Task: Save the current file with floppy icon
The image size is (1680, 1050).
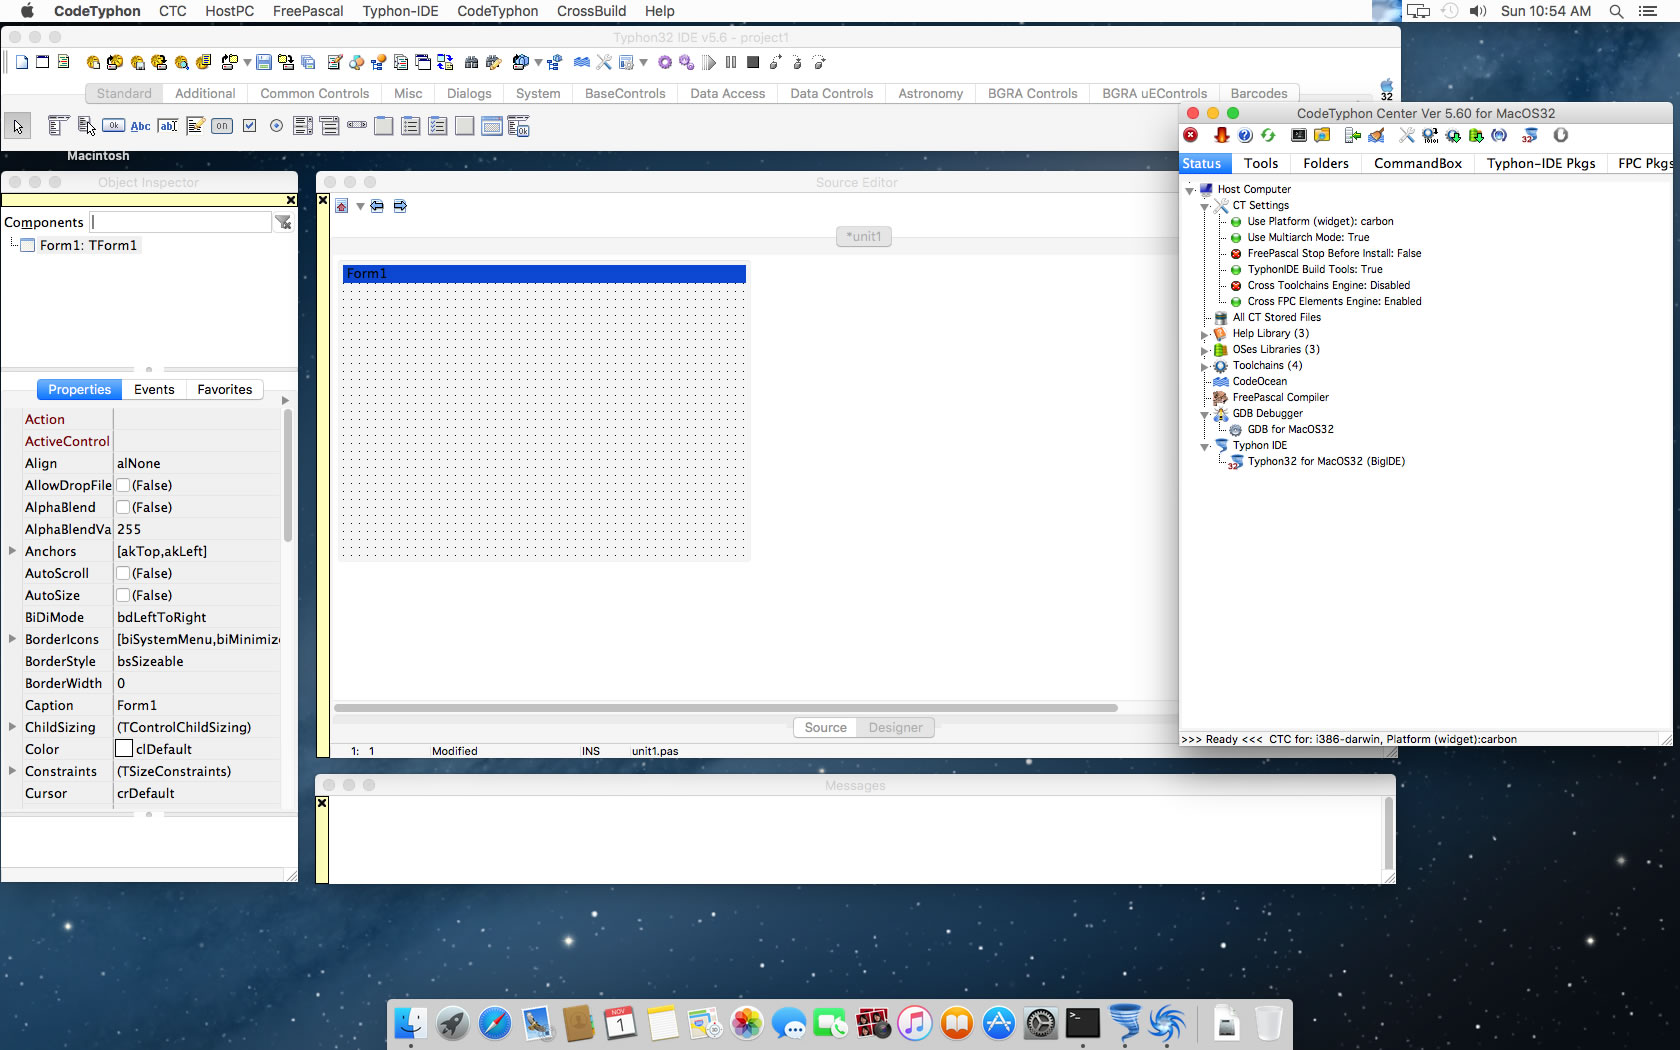Action: [x=264, y=62]
